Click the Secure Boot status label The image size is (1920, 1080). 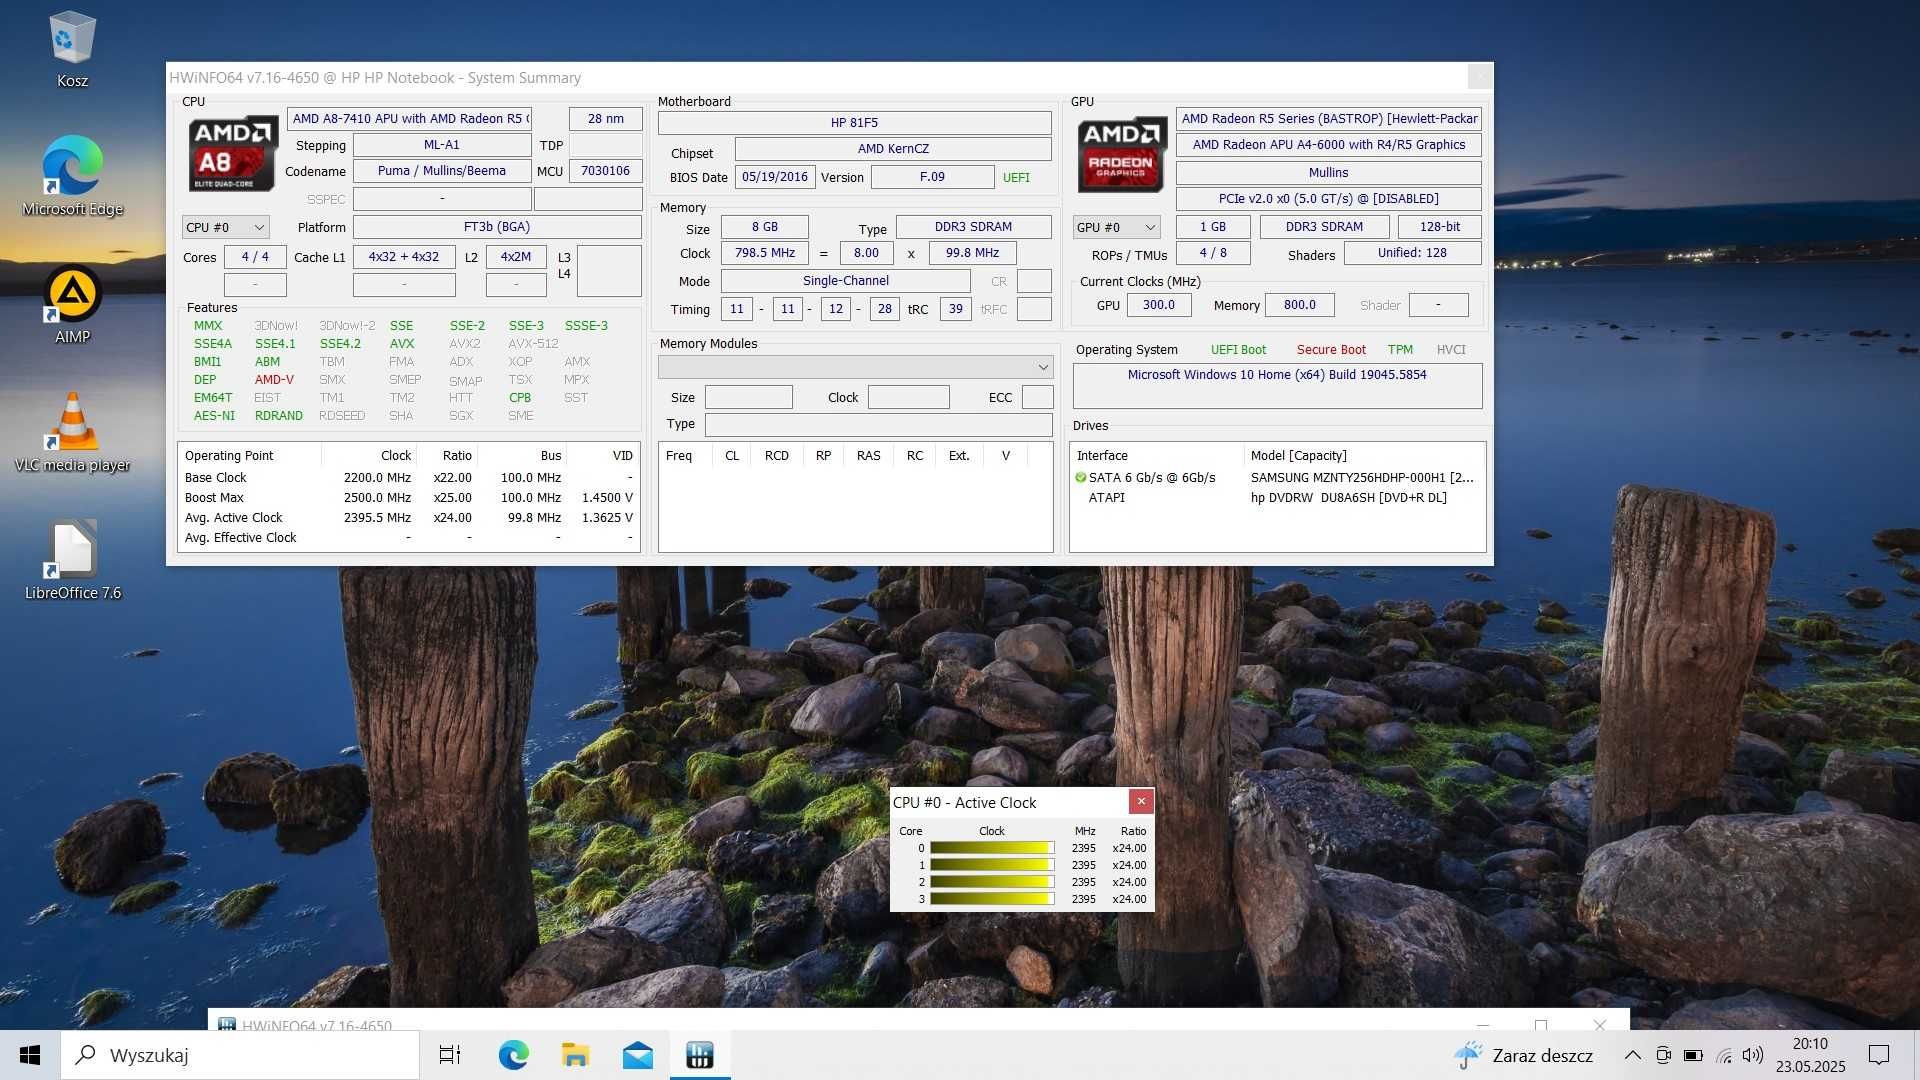point(1331,350)
